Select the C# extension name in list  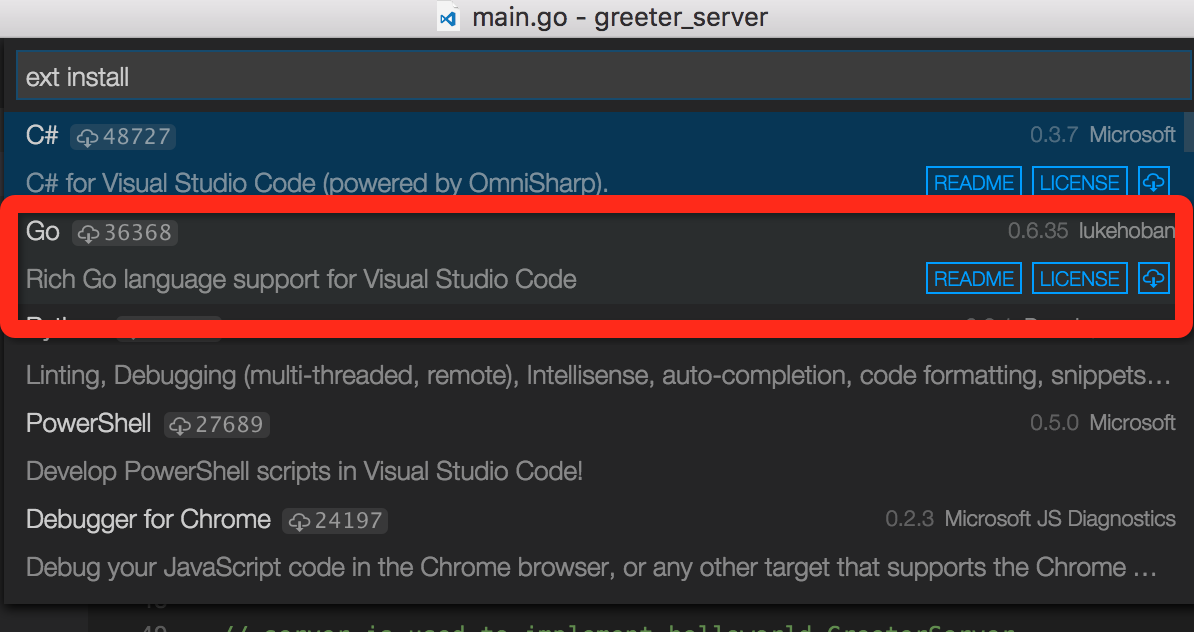click(x=42, y=136)
